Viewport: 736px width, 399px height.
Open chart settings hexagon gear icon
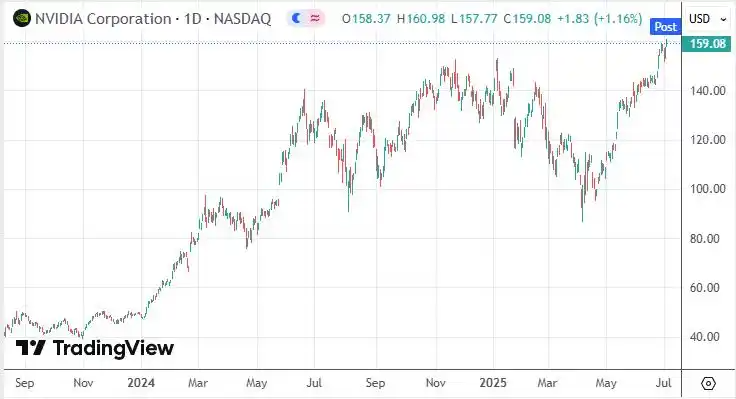(708, 383)
